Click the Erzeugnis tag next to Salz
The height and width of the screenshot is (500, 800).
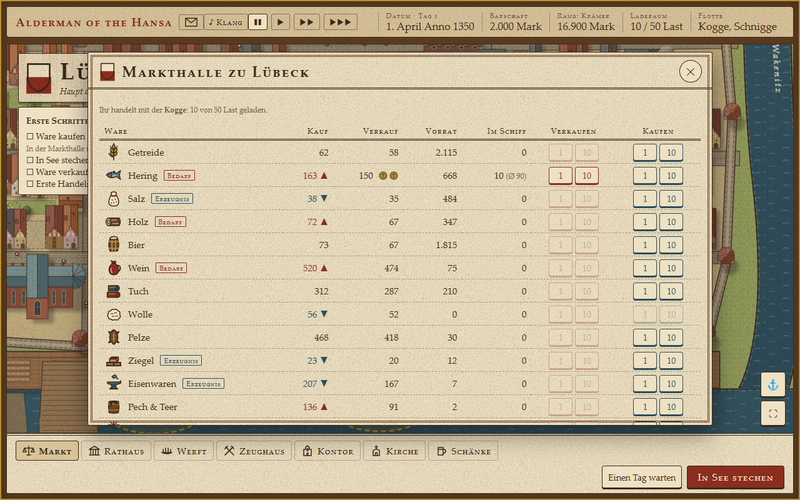(172, 198)
